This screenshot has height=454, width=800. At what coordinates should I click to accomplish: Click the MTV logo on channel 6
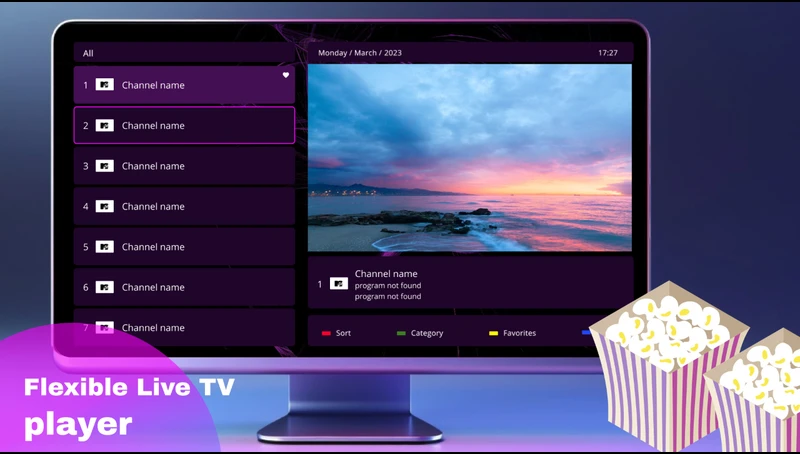(x=105, y=287)
